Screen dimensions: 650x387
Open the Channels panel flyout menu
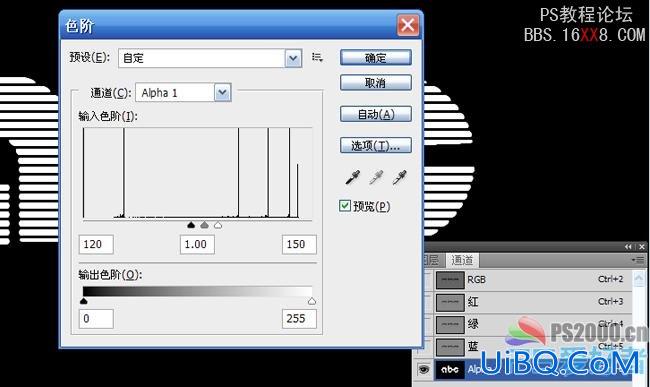click(638, 260)
